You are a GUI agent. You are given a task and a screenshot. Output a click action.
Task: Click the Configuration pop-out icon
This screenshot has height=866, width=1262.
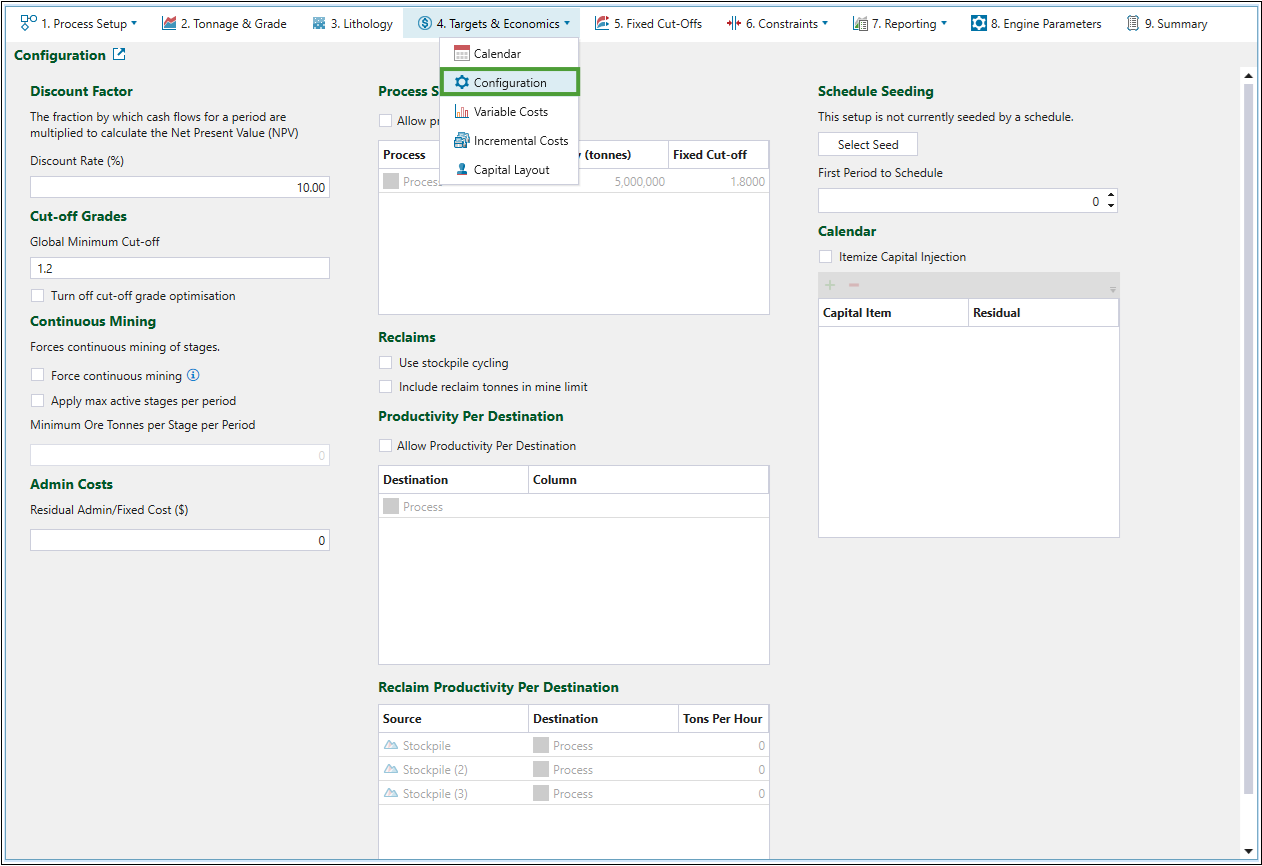[x=120, y=55]
